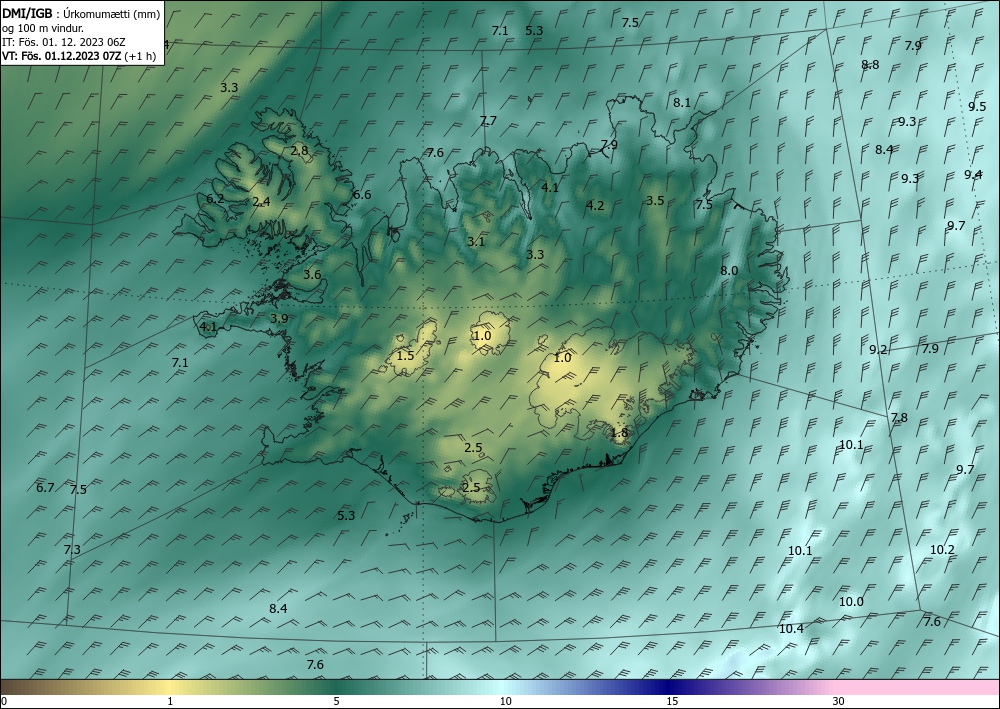Click the 10.2 value on the map
The image size is (1000, 709).
tap(942, 549)
